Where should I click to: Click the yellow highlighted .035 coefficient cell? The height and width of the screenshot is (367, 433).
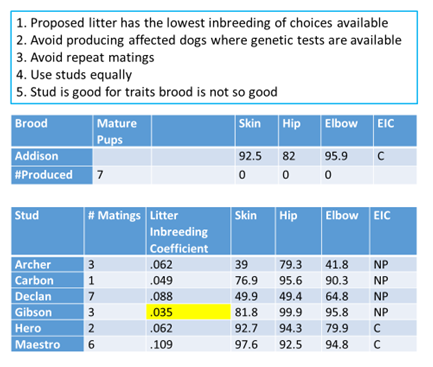(x=188, y=312)
